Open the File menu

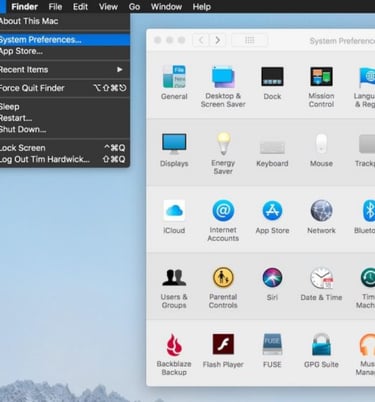click(x=55, y=7)
